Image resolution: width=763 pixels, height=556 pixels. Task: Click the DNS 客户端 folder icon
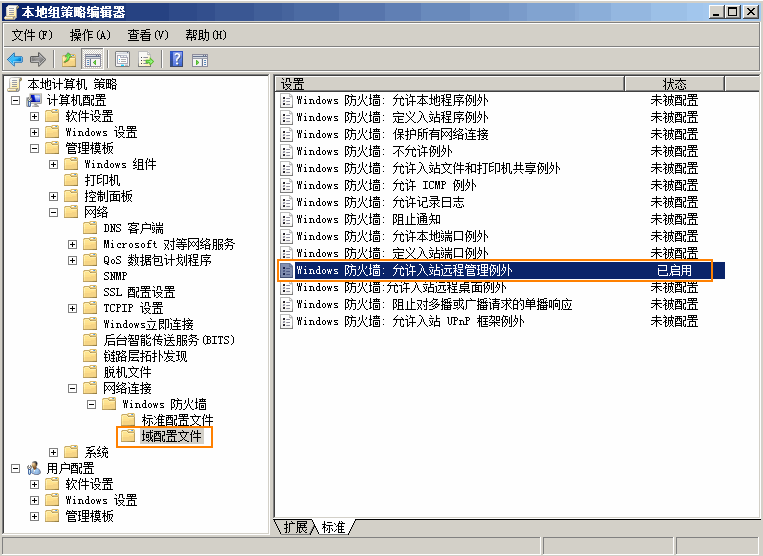[90, 228]
